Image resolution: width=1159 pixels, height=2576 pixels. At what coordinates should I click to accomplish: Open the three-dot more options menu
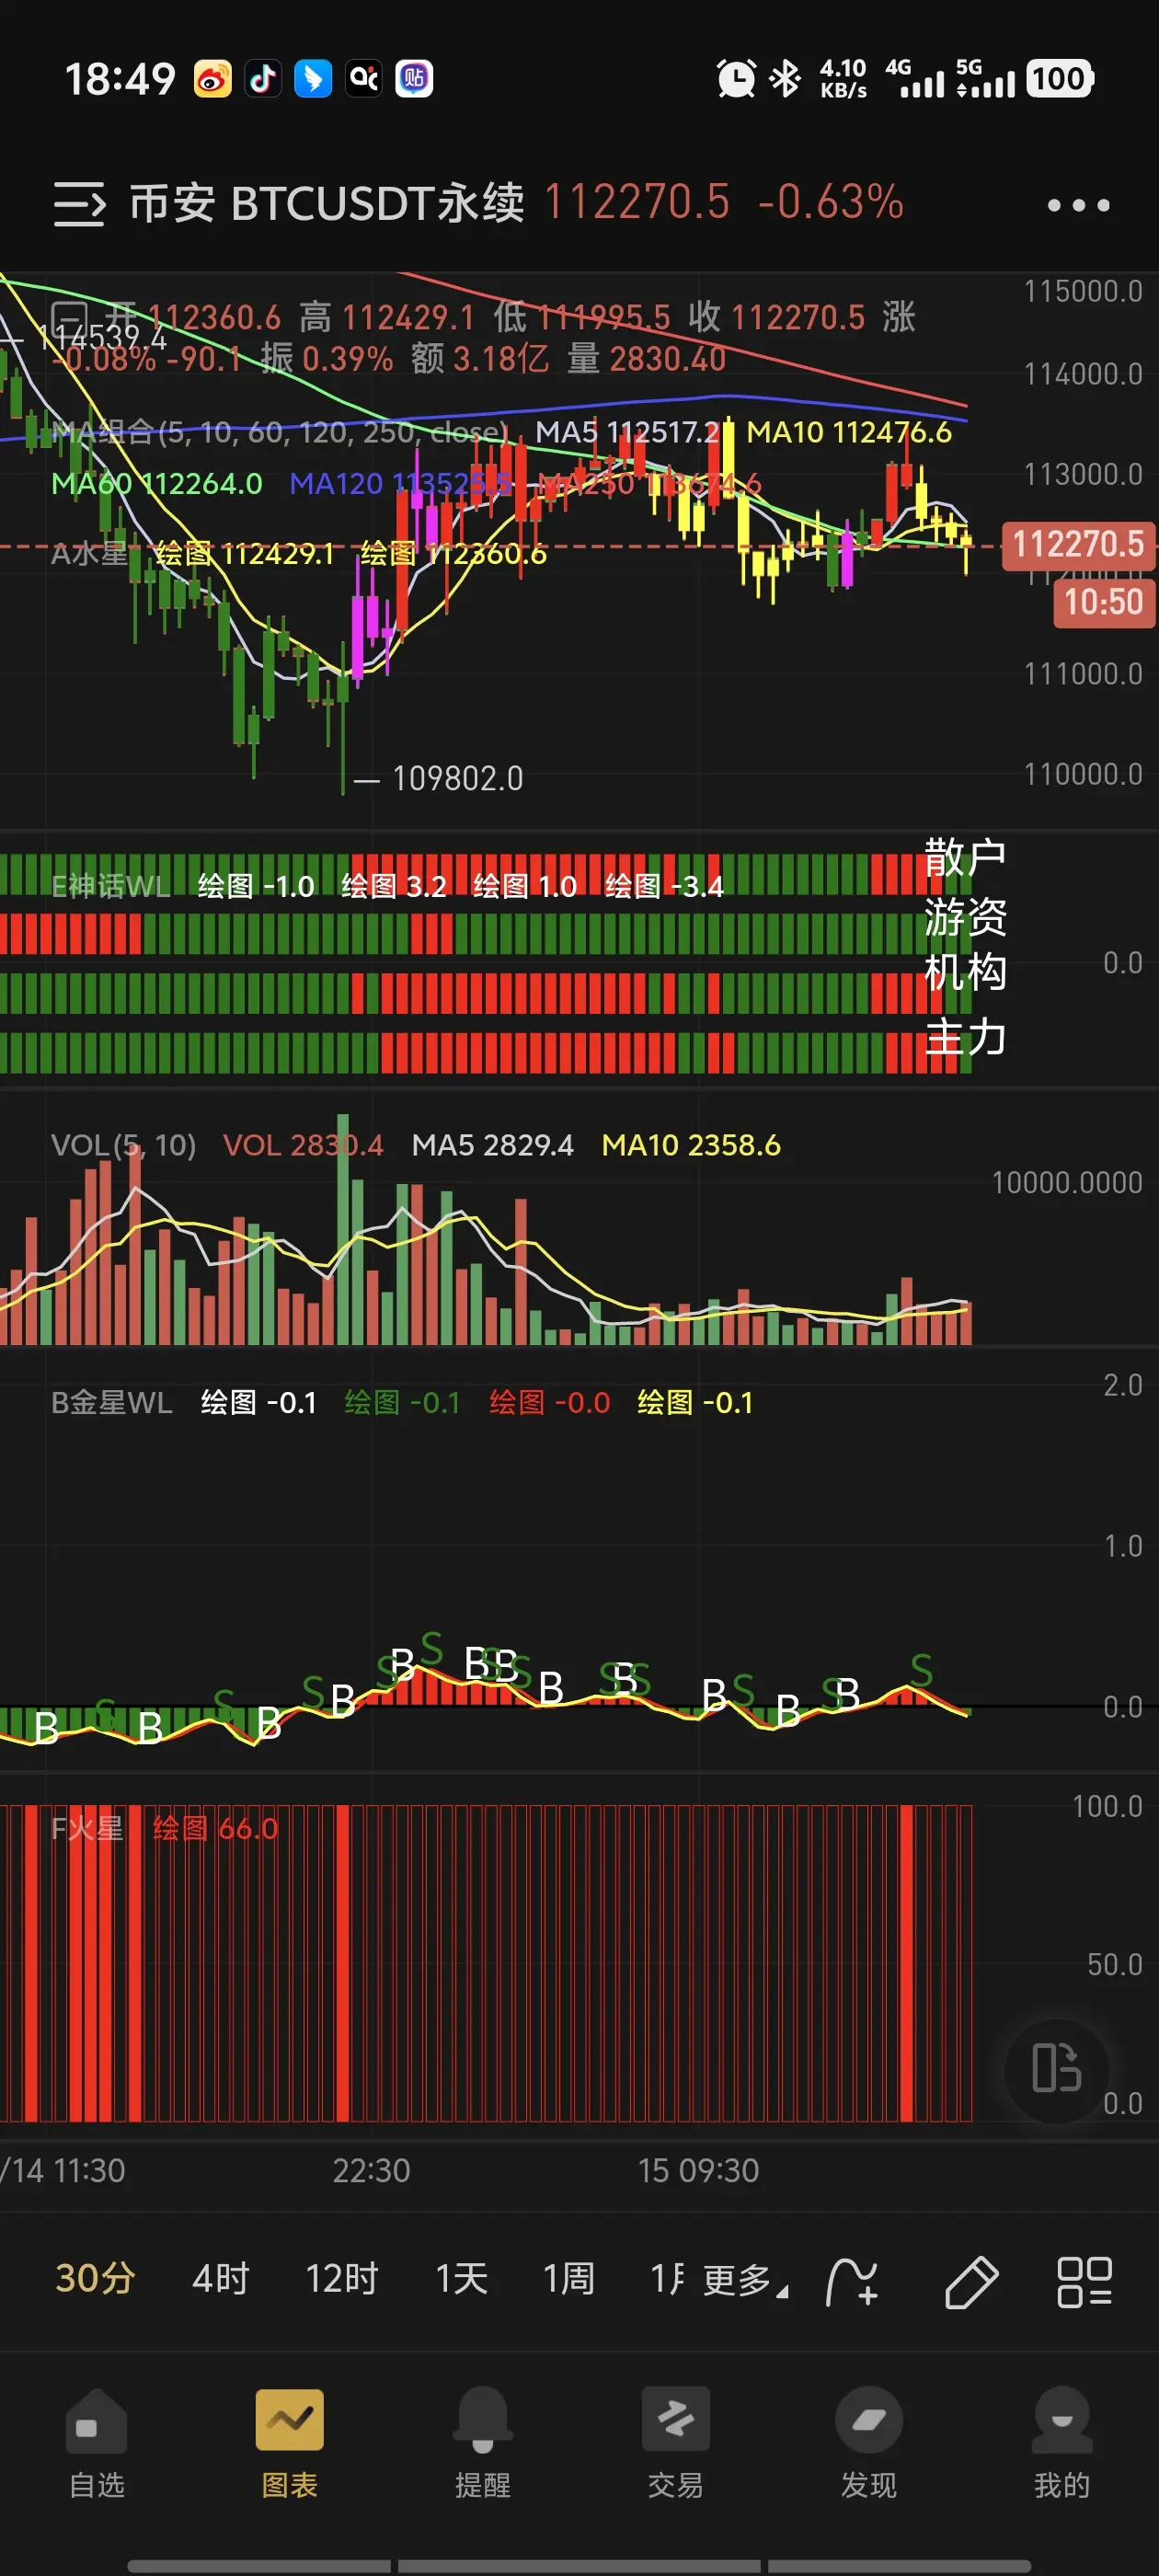click(1078, 205)
